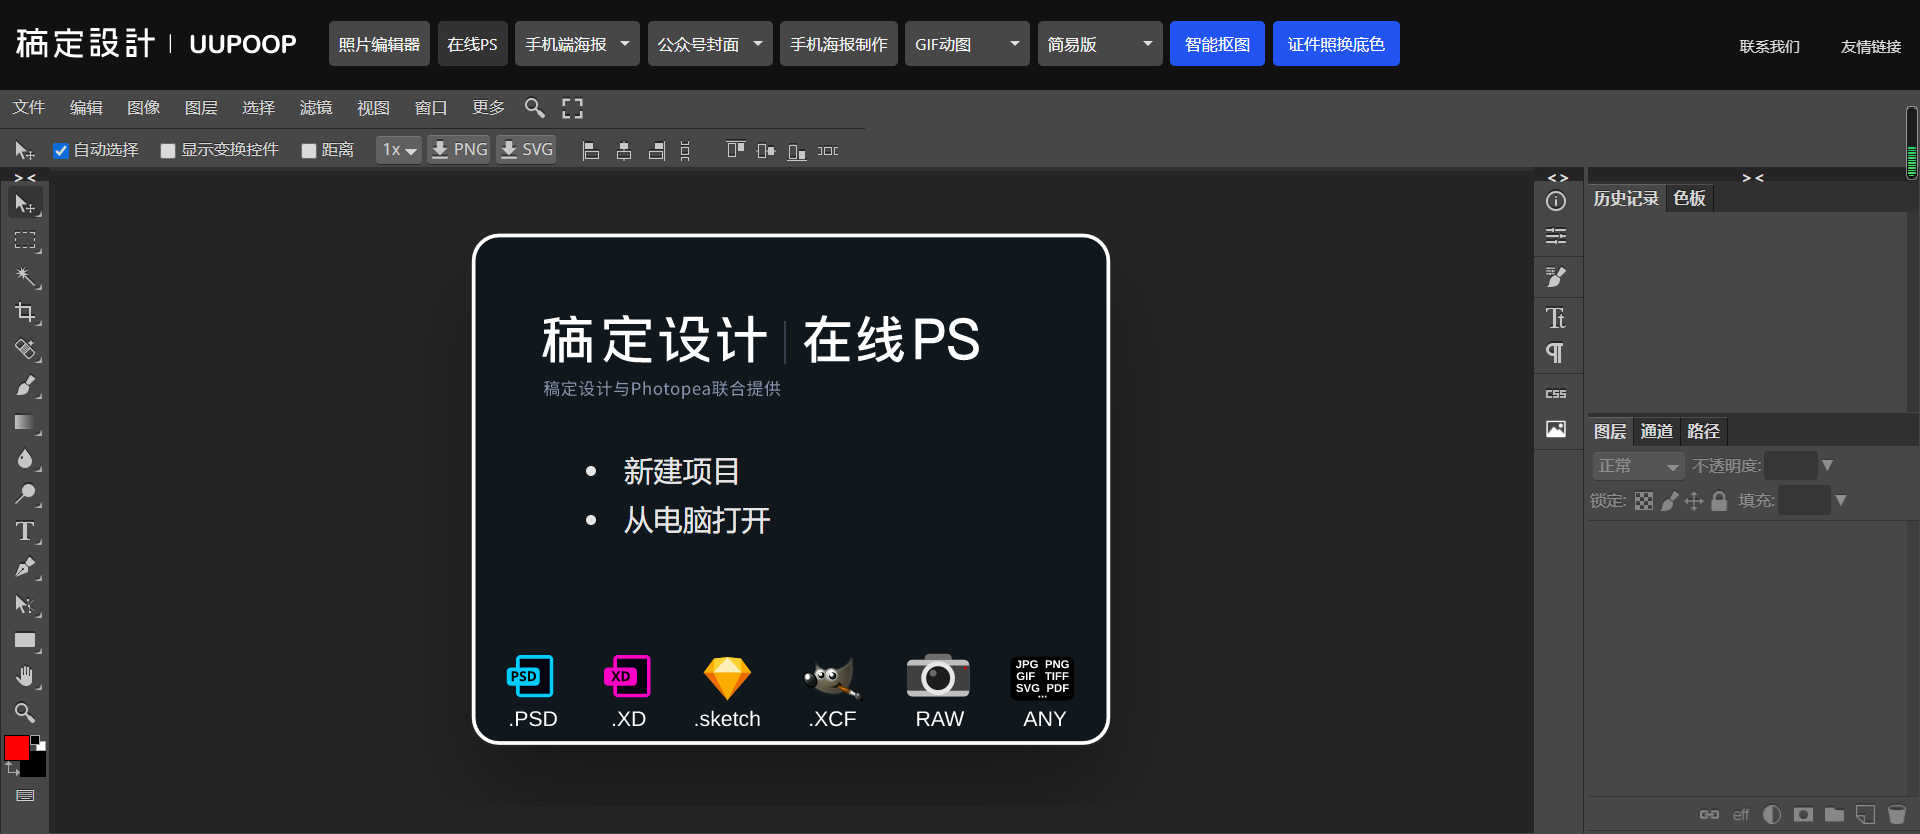Viewport: 1920px width, 834px height.
Task: Select the Magic Wand tool
Action: 25,277
